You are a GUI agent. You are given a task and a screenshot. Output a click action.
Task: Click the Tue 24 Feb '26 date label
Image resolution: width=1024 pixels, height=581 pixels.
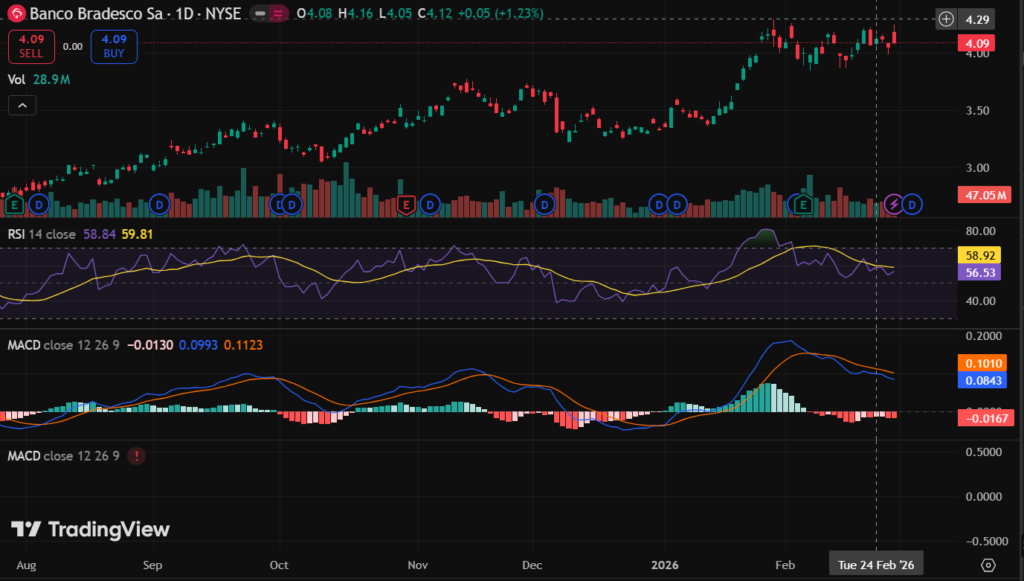pyautogui.click(x=877, y=564)
